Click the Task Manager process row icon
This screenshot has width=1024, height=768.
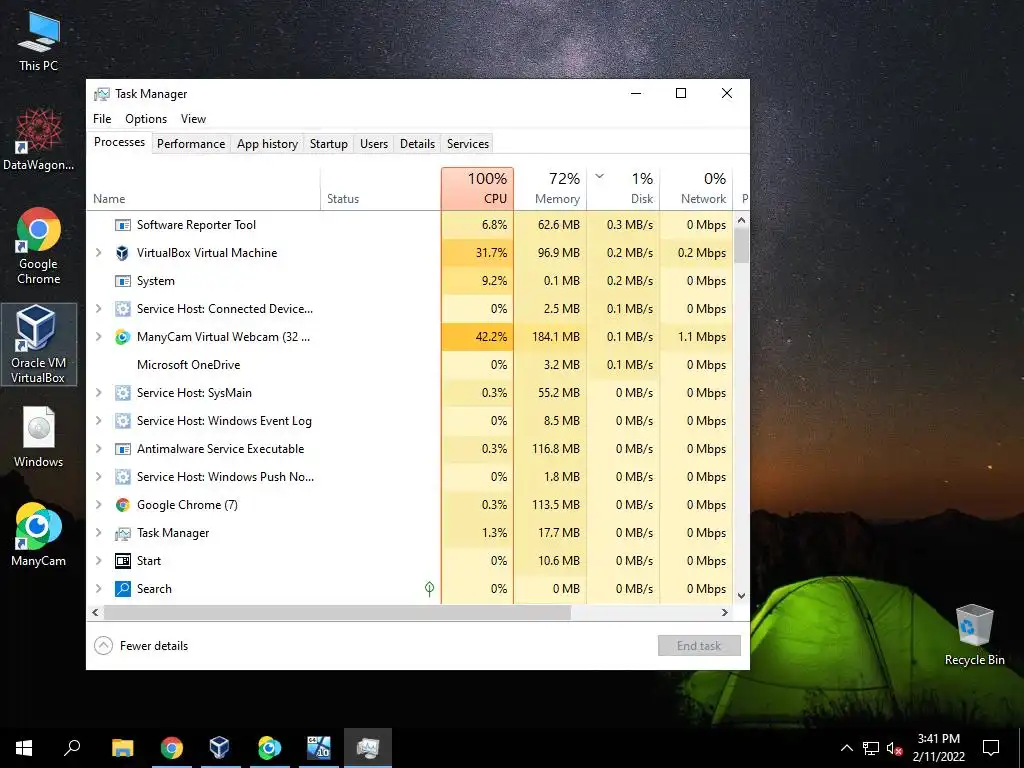coord(122,534)
